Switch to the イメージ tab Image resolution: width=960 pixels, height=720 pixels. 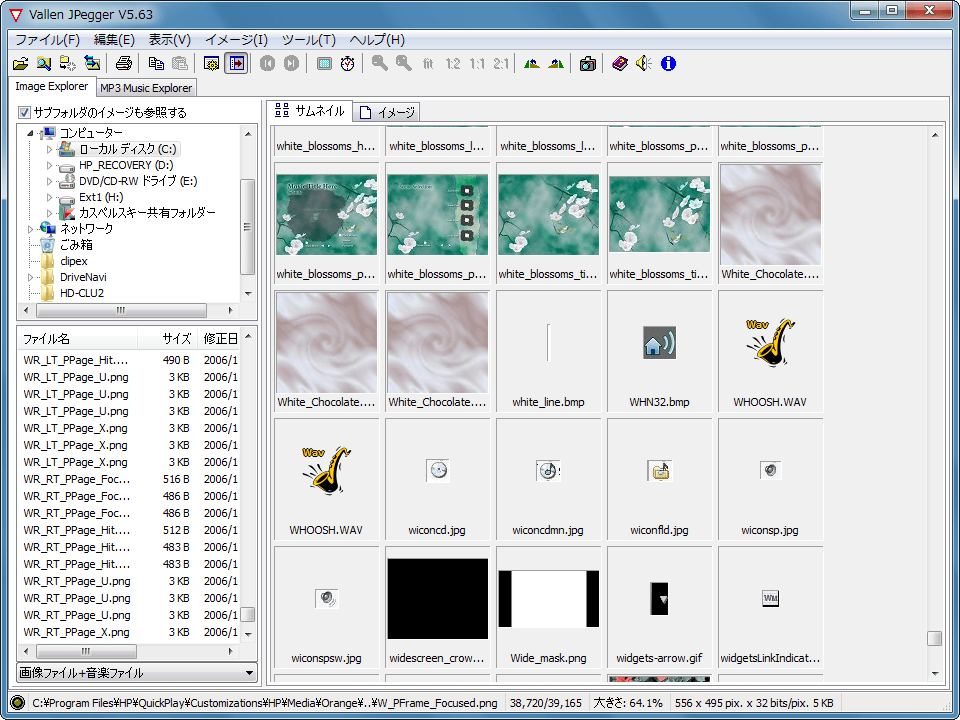388,112
